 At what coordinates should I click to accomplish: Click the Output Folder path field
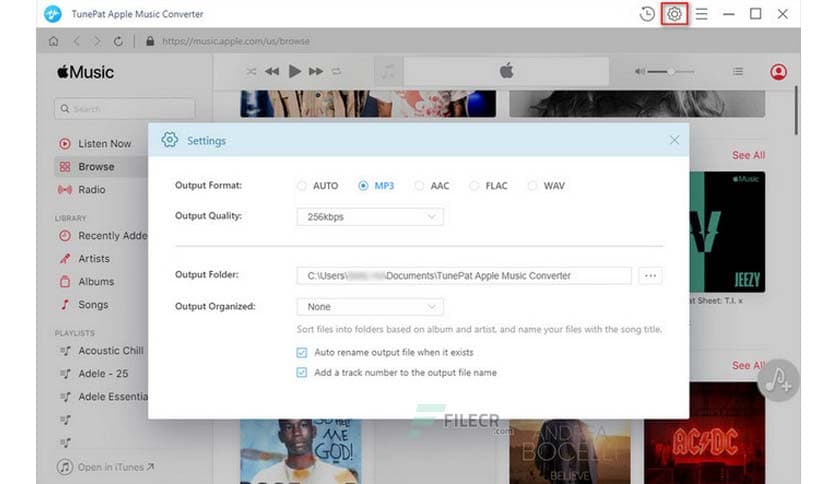[x=464, y=276]
